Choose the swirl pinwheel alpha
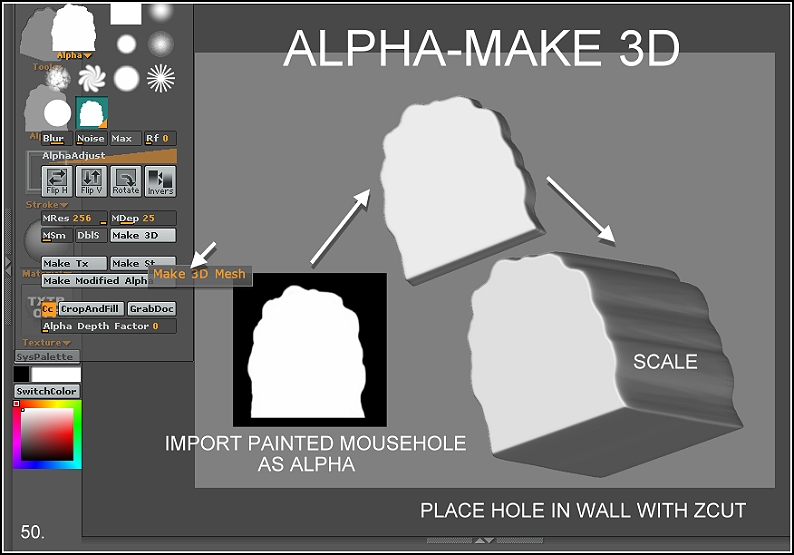794x555 pixels. 92,78
